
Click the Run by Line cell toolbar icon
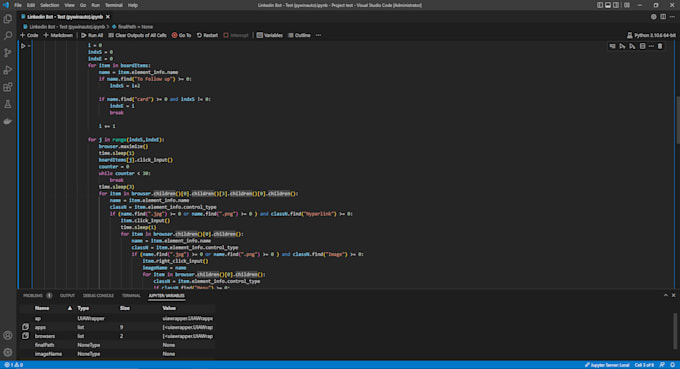click(x=612, y=46)
